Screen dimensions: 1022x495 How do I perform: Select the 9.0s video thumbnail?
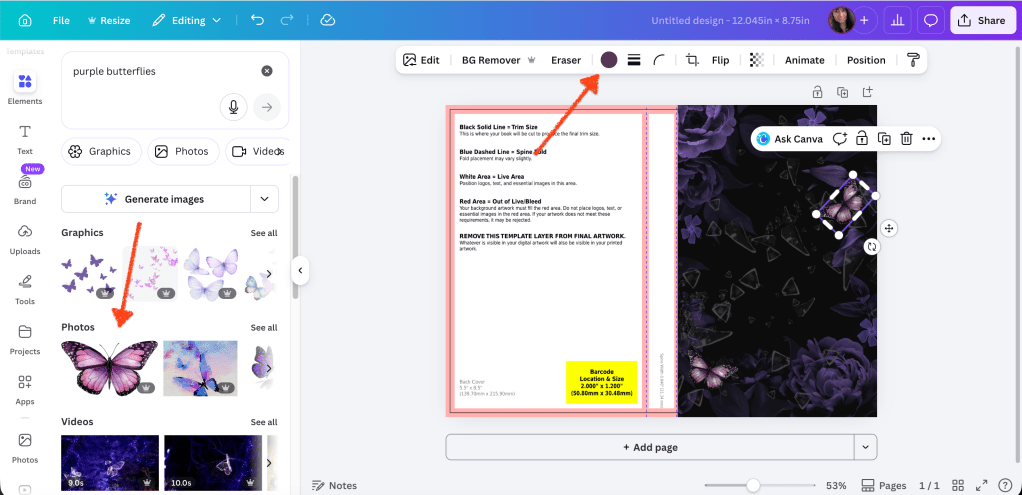[110, 462]
